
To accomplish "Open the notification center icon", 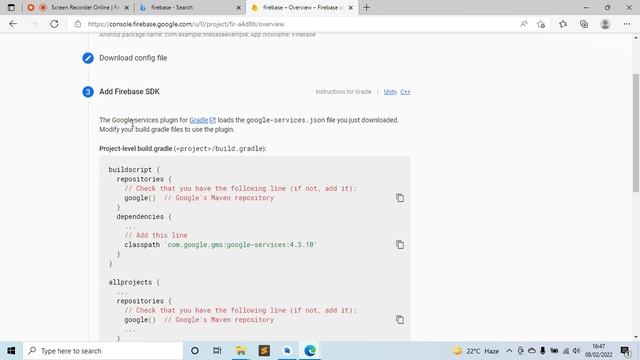I will pos(625,351).
